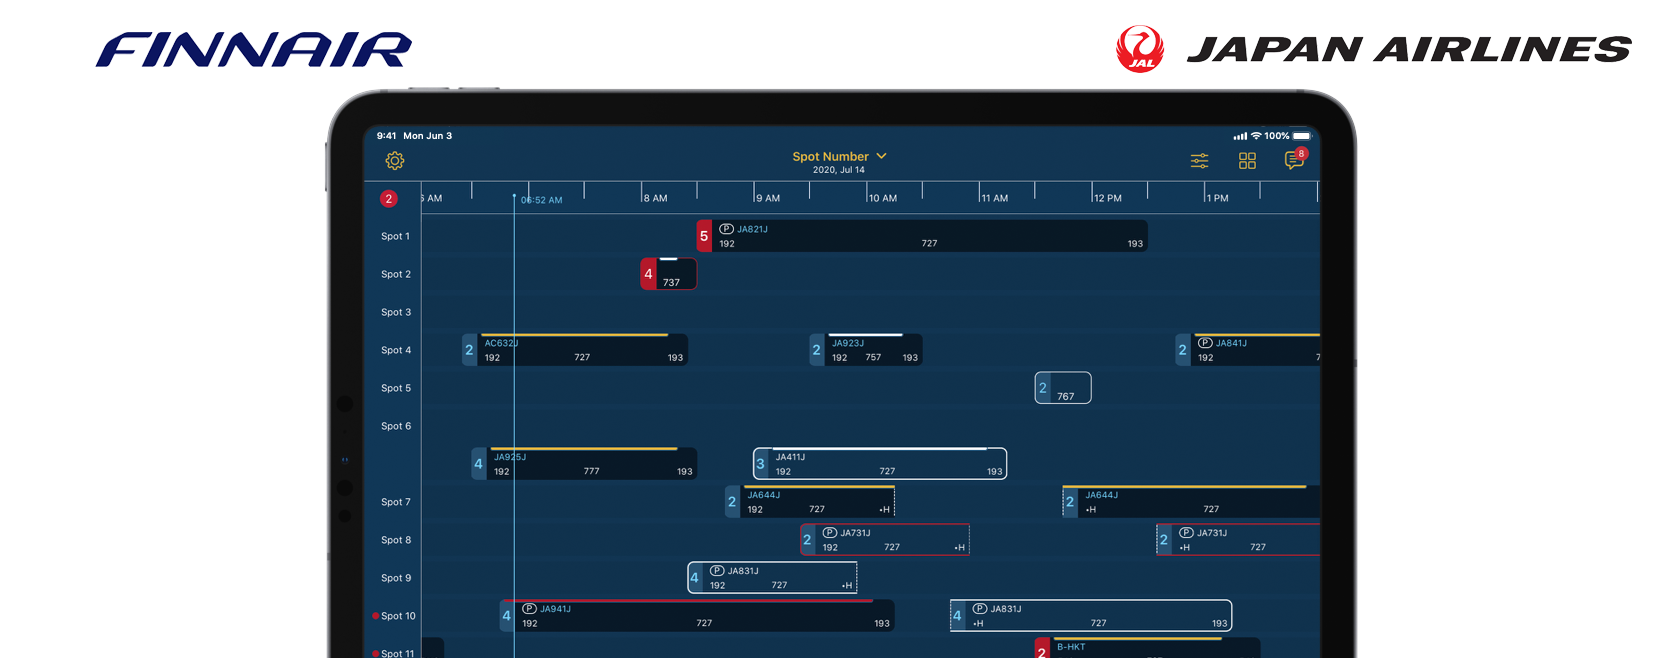
Task: Click the 10 AM timeline label
Action: coord(883,199)
